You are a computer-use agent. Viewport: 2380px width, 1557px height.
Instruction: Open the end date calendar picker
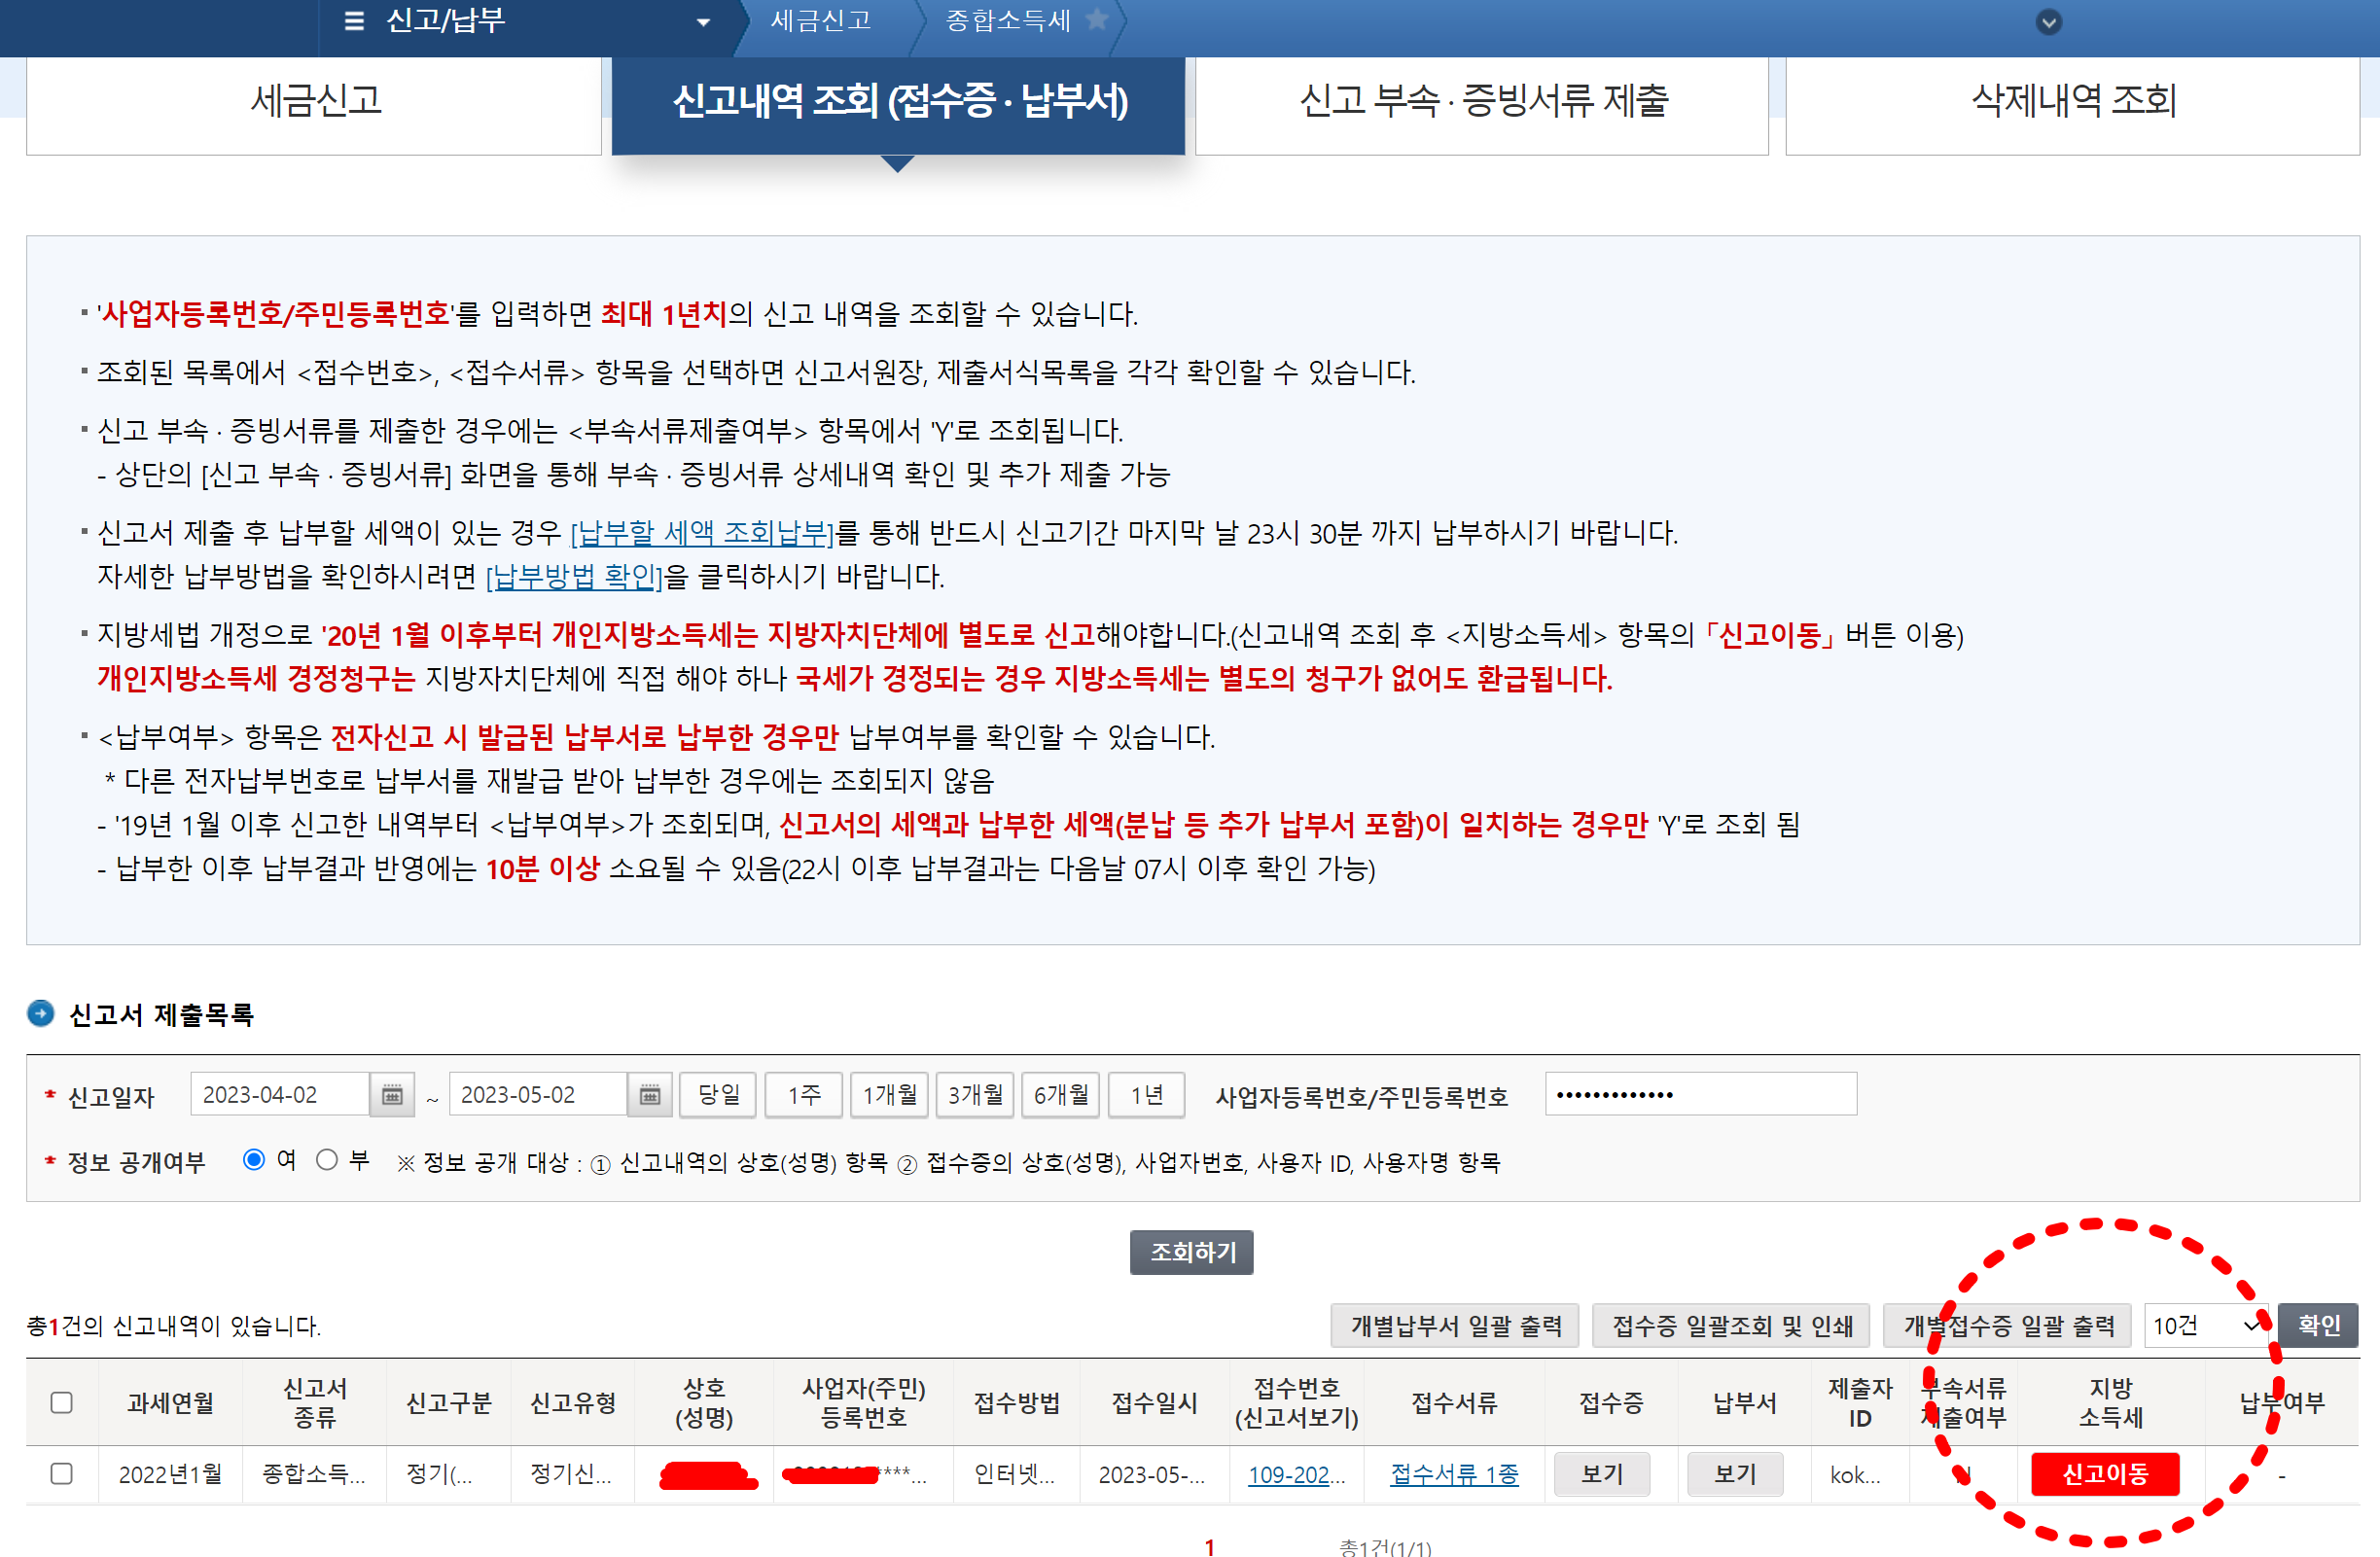(650, 1095)
